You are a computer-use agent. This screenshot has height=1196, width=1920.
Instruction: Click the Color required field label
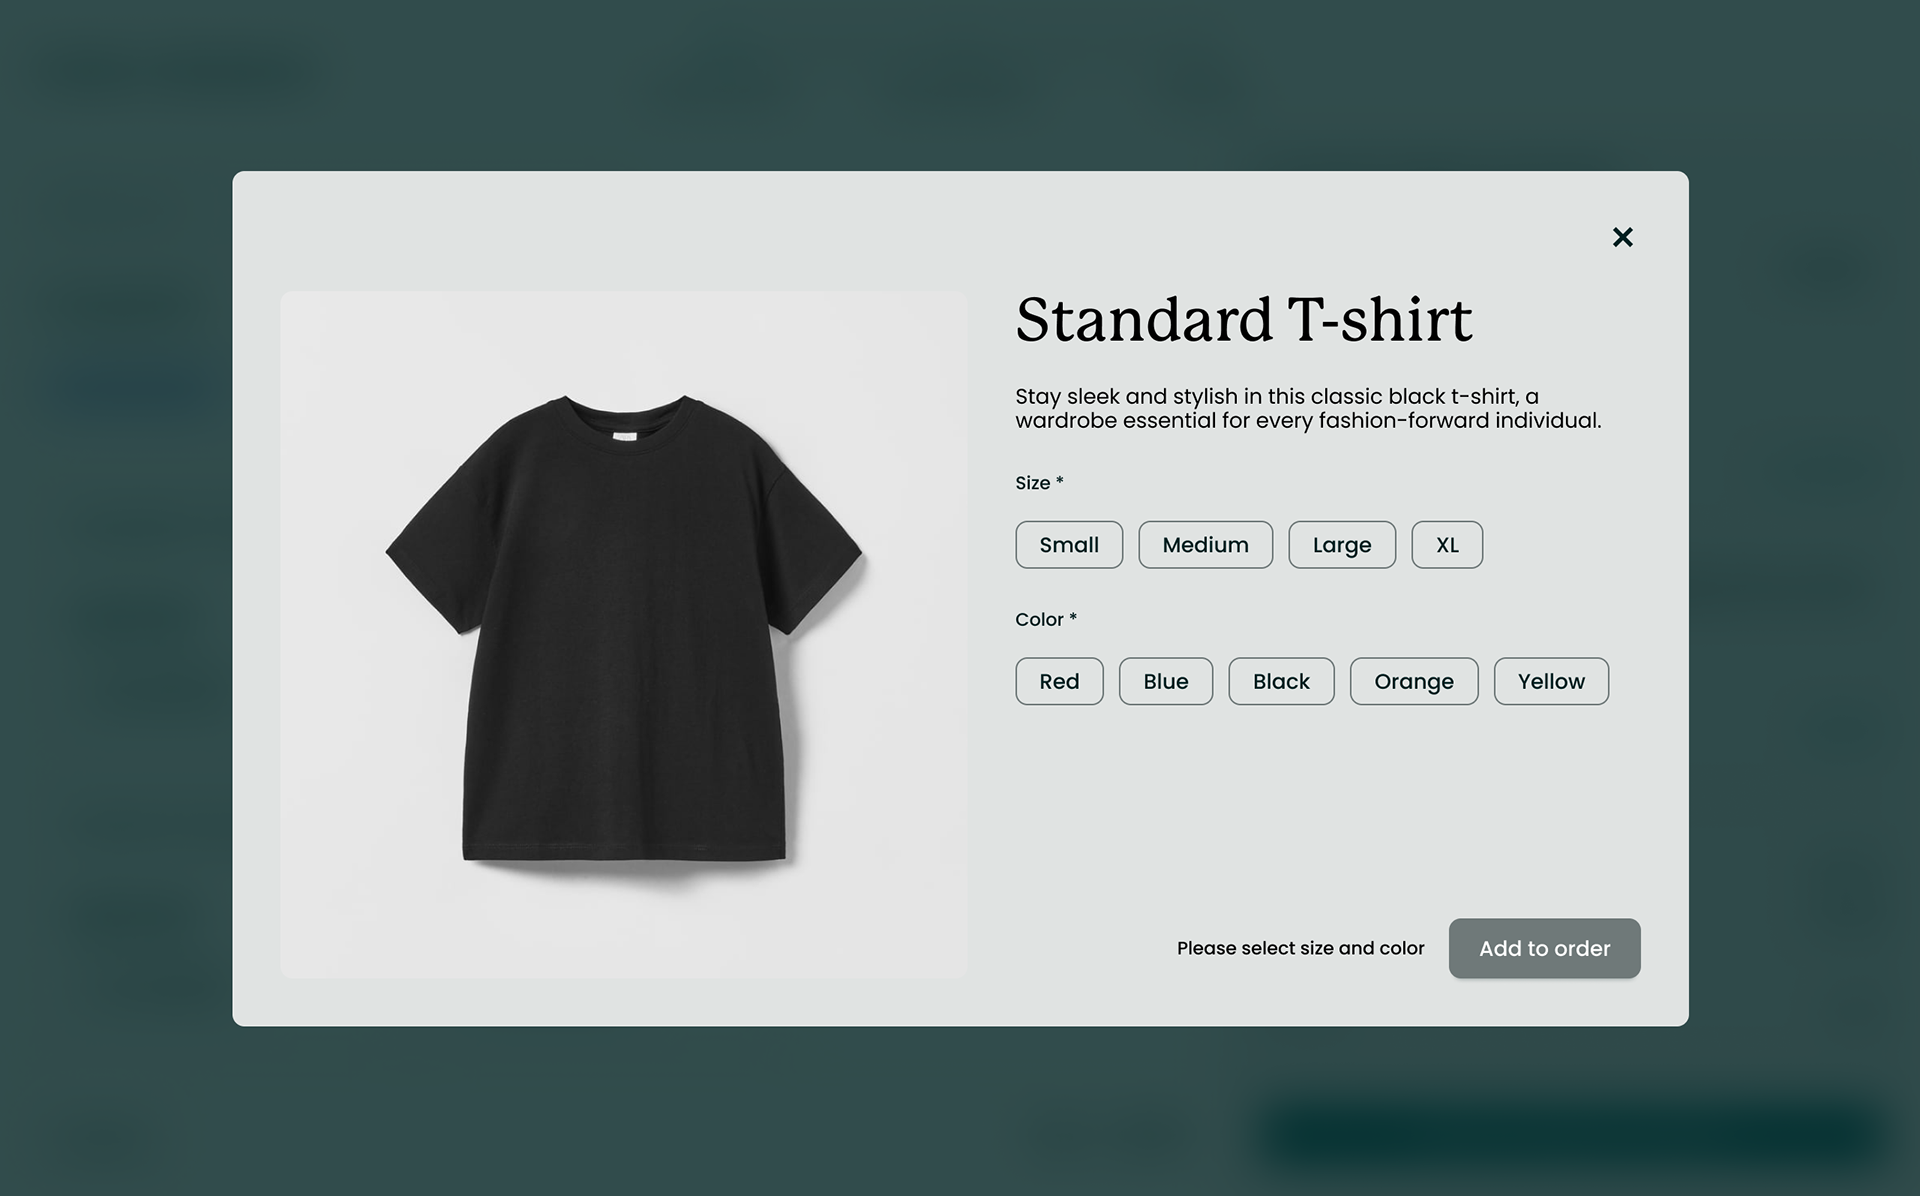point(1046,619)
